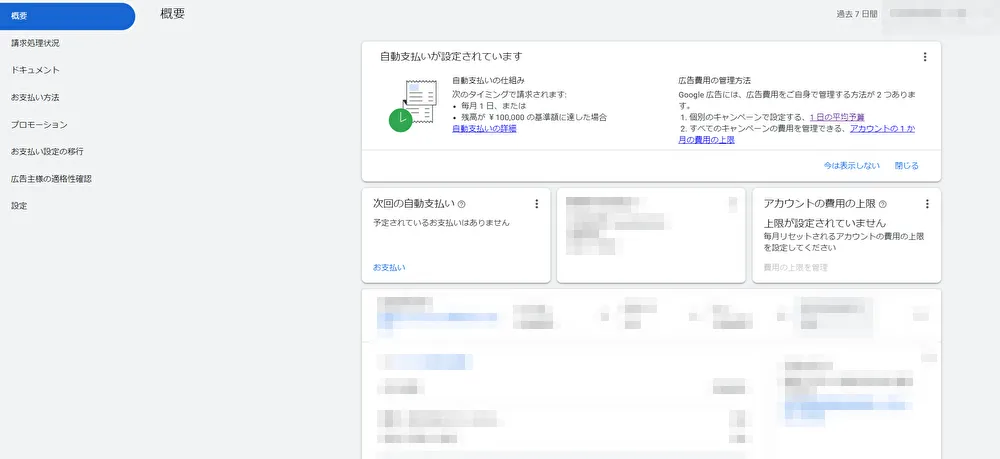
Task: Select お支払い設定の移行 menu item
Action: (x=47, y=152)
